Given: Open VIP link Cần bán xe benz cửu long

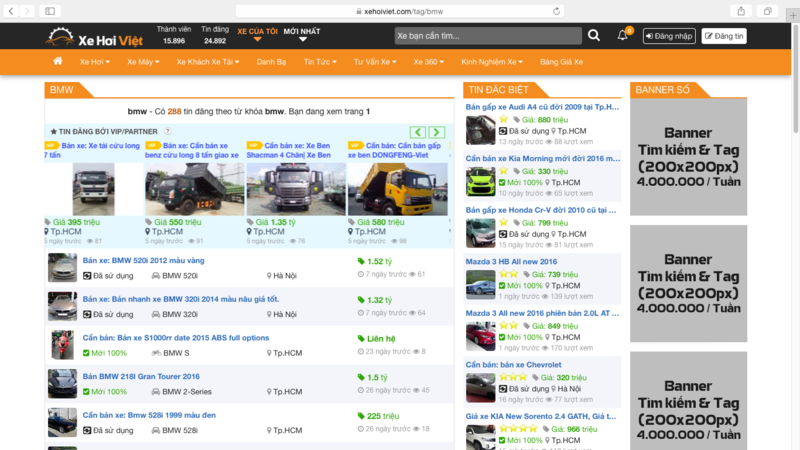Looking at the screenshot, I should coord(192,150).
